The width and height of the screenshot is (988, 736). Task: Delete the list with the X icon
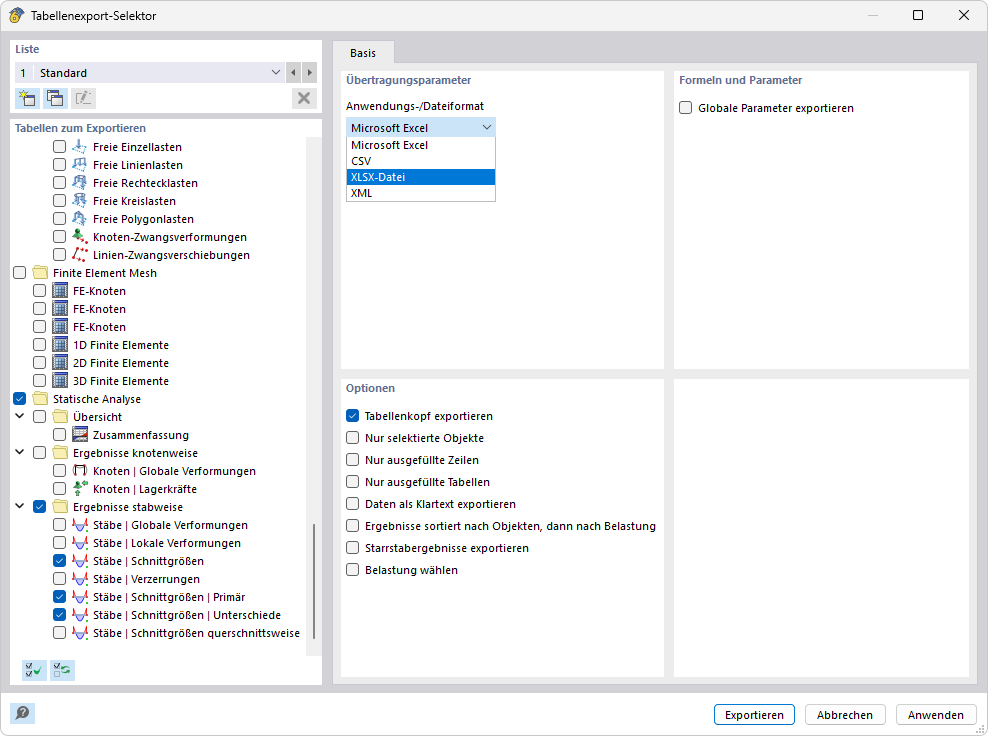tap(304, 97)
